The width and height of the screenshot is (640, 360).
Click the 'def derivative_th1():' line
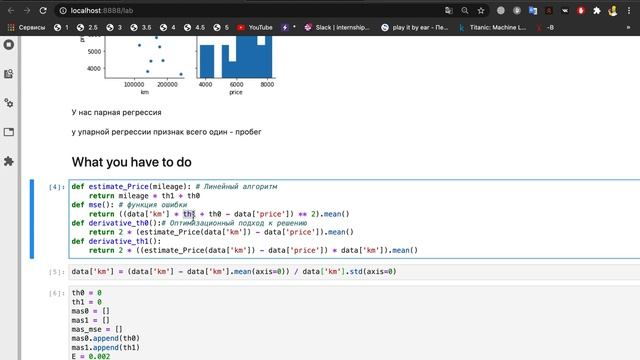[x=116, y=241]
